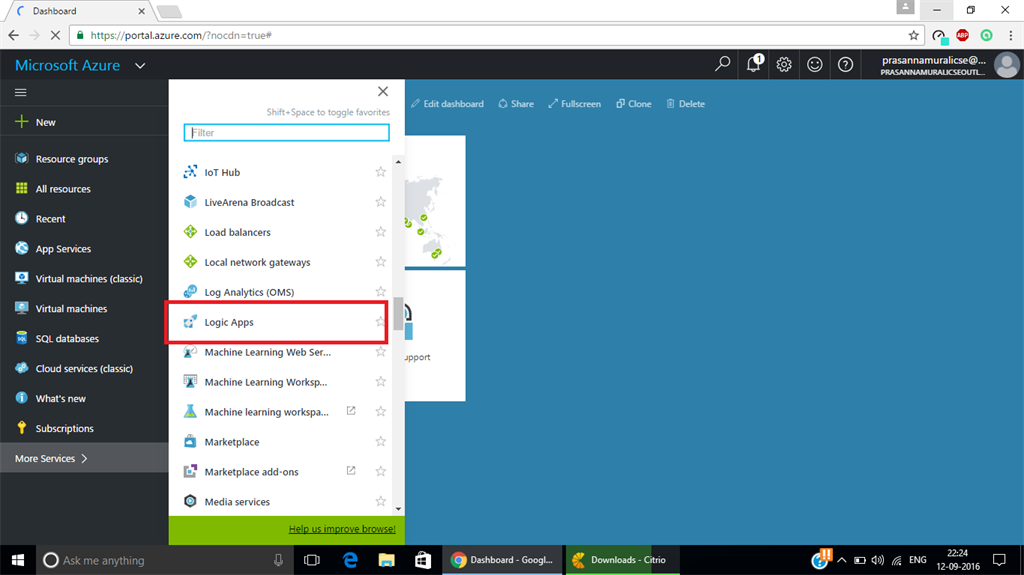Favorite IoT Hub with star

click(381, 172)
